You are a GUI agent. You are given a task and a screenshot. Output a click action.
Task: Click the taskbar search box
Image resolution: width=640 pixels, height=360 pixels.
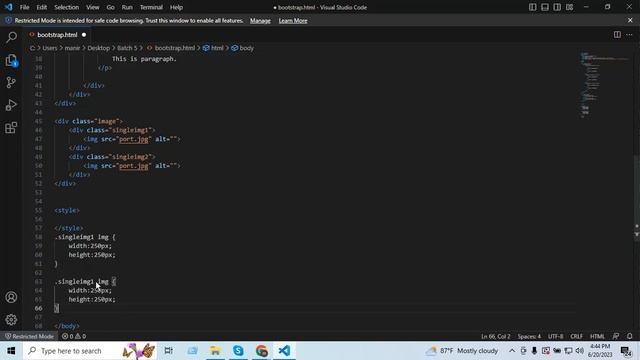tap(90, 351)
